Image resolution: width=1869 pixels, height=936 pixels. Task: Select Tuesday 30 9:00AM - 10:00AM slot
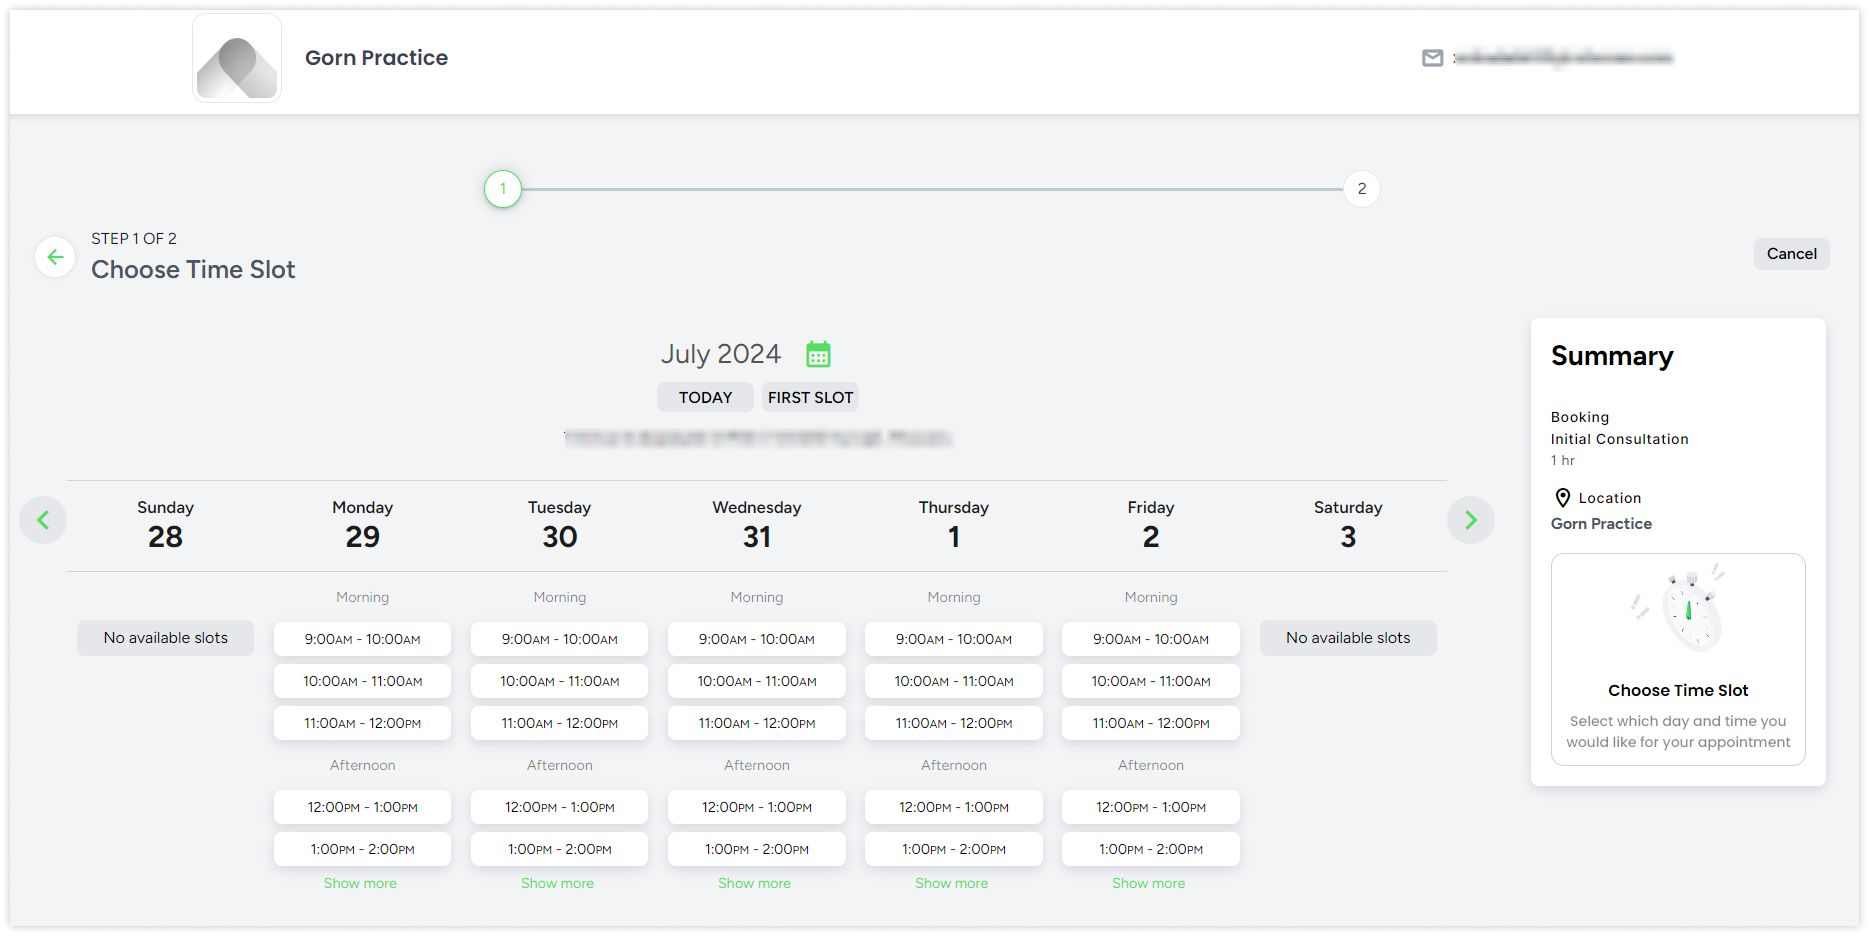[559, 639]
